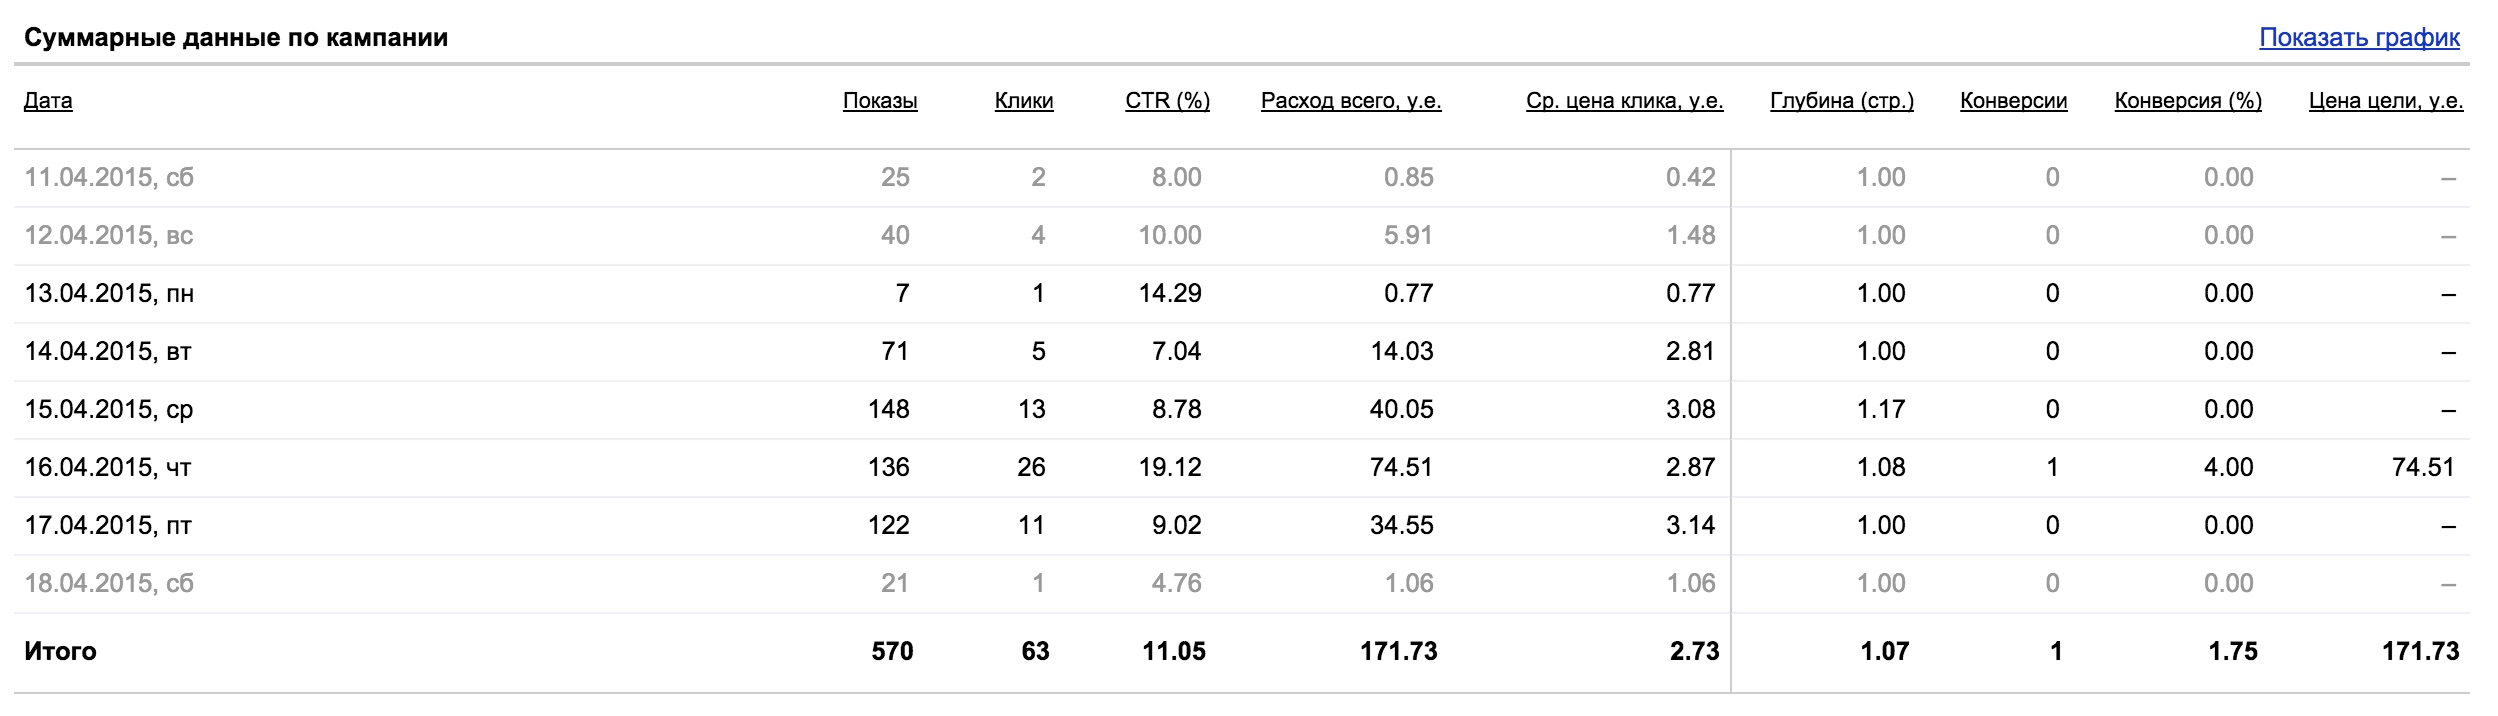
Task: Click goal price 74.51 on 16.04 row
Action: click(x=2422, y=467)
